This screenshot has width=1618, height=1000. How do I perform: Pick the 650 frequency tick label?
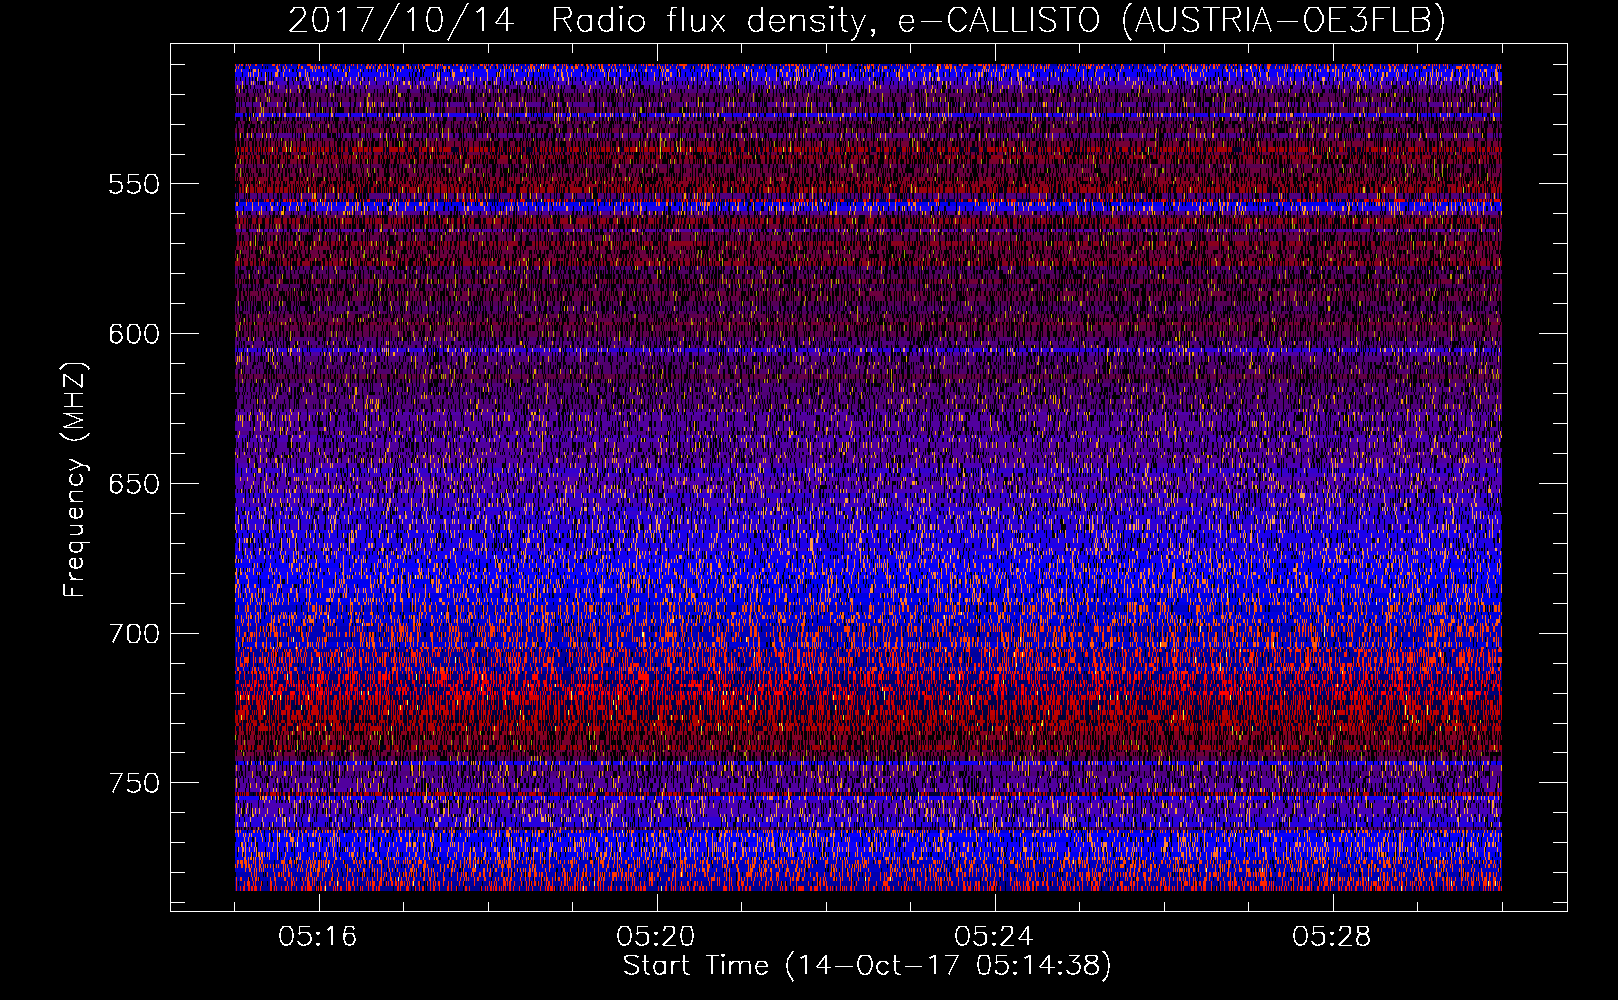tap(134, 484)
